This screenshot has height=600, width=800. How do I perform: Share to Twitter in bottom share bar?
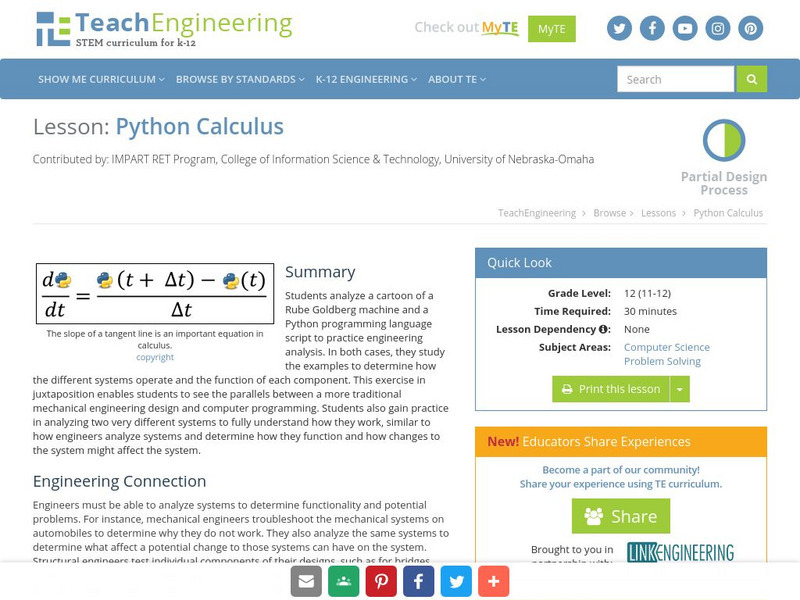pyautogui.click(x=456, y=581)
